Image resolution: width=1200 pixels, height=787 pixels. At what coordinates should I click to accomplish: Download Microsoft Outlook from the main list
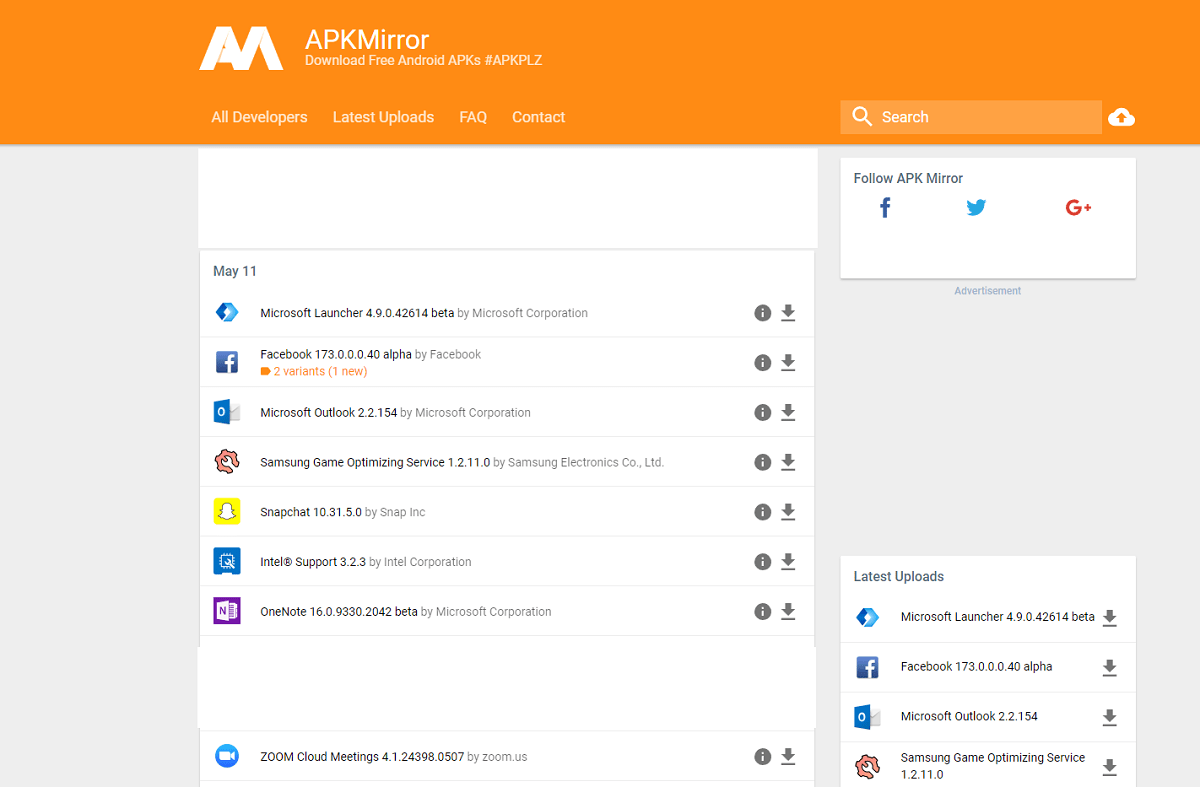tap(788, 412)
